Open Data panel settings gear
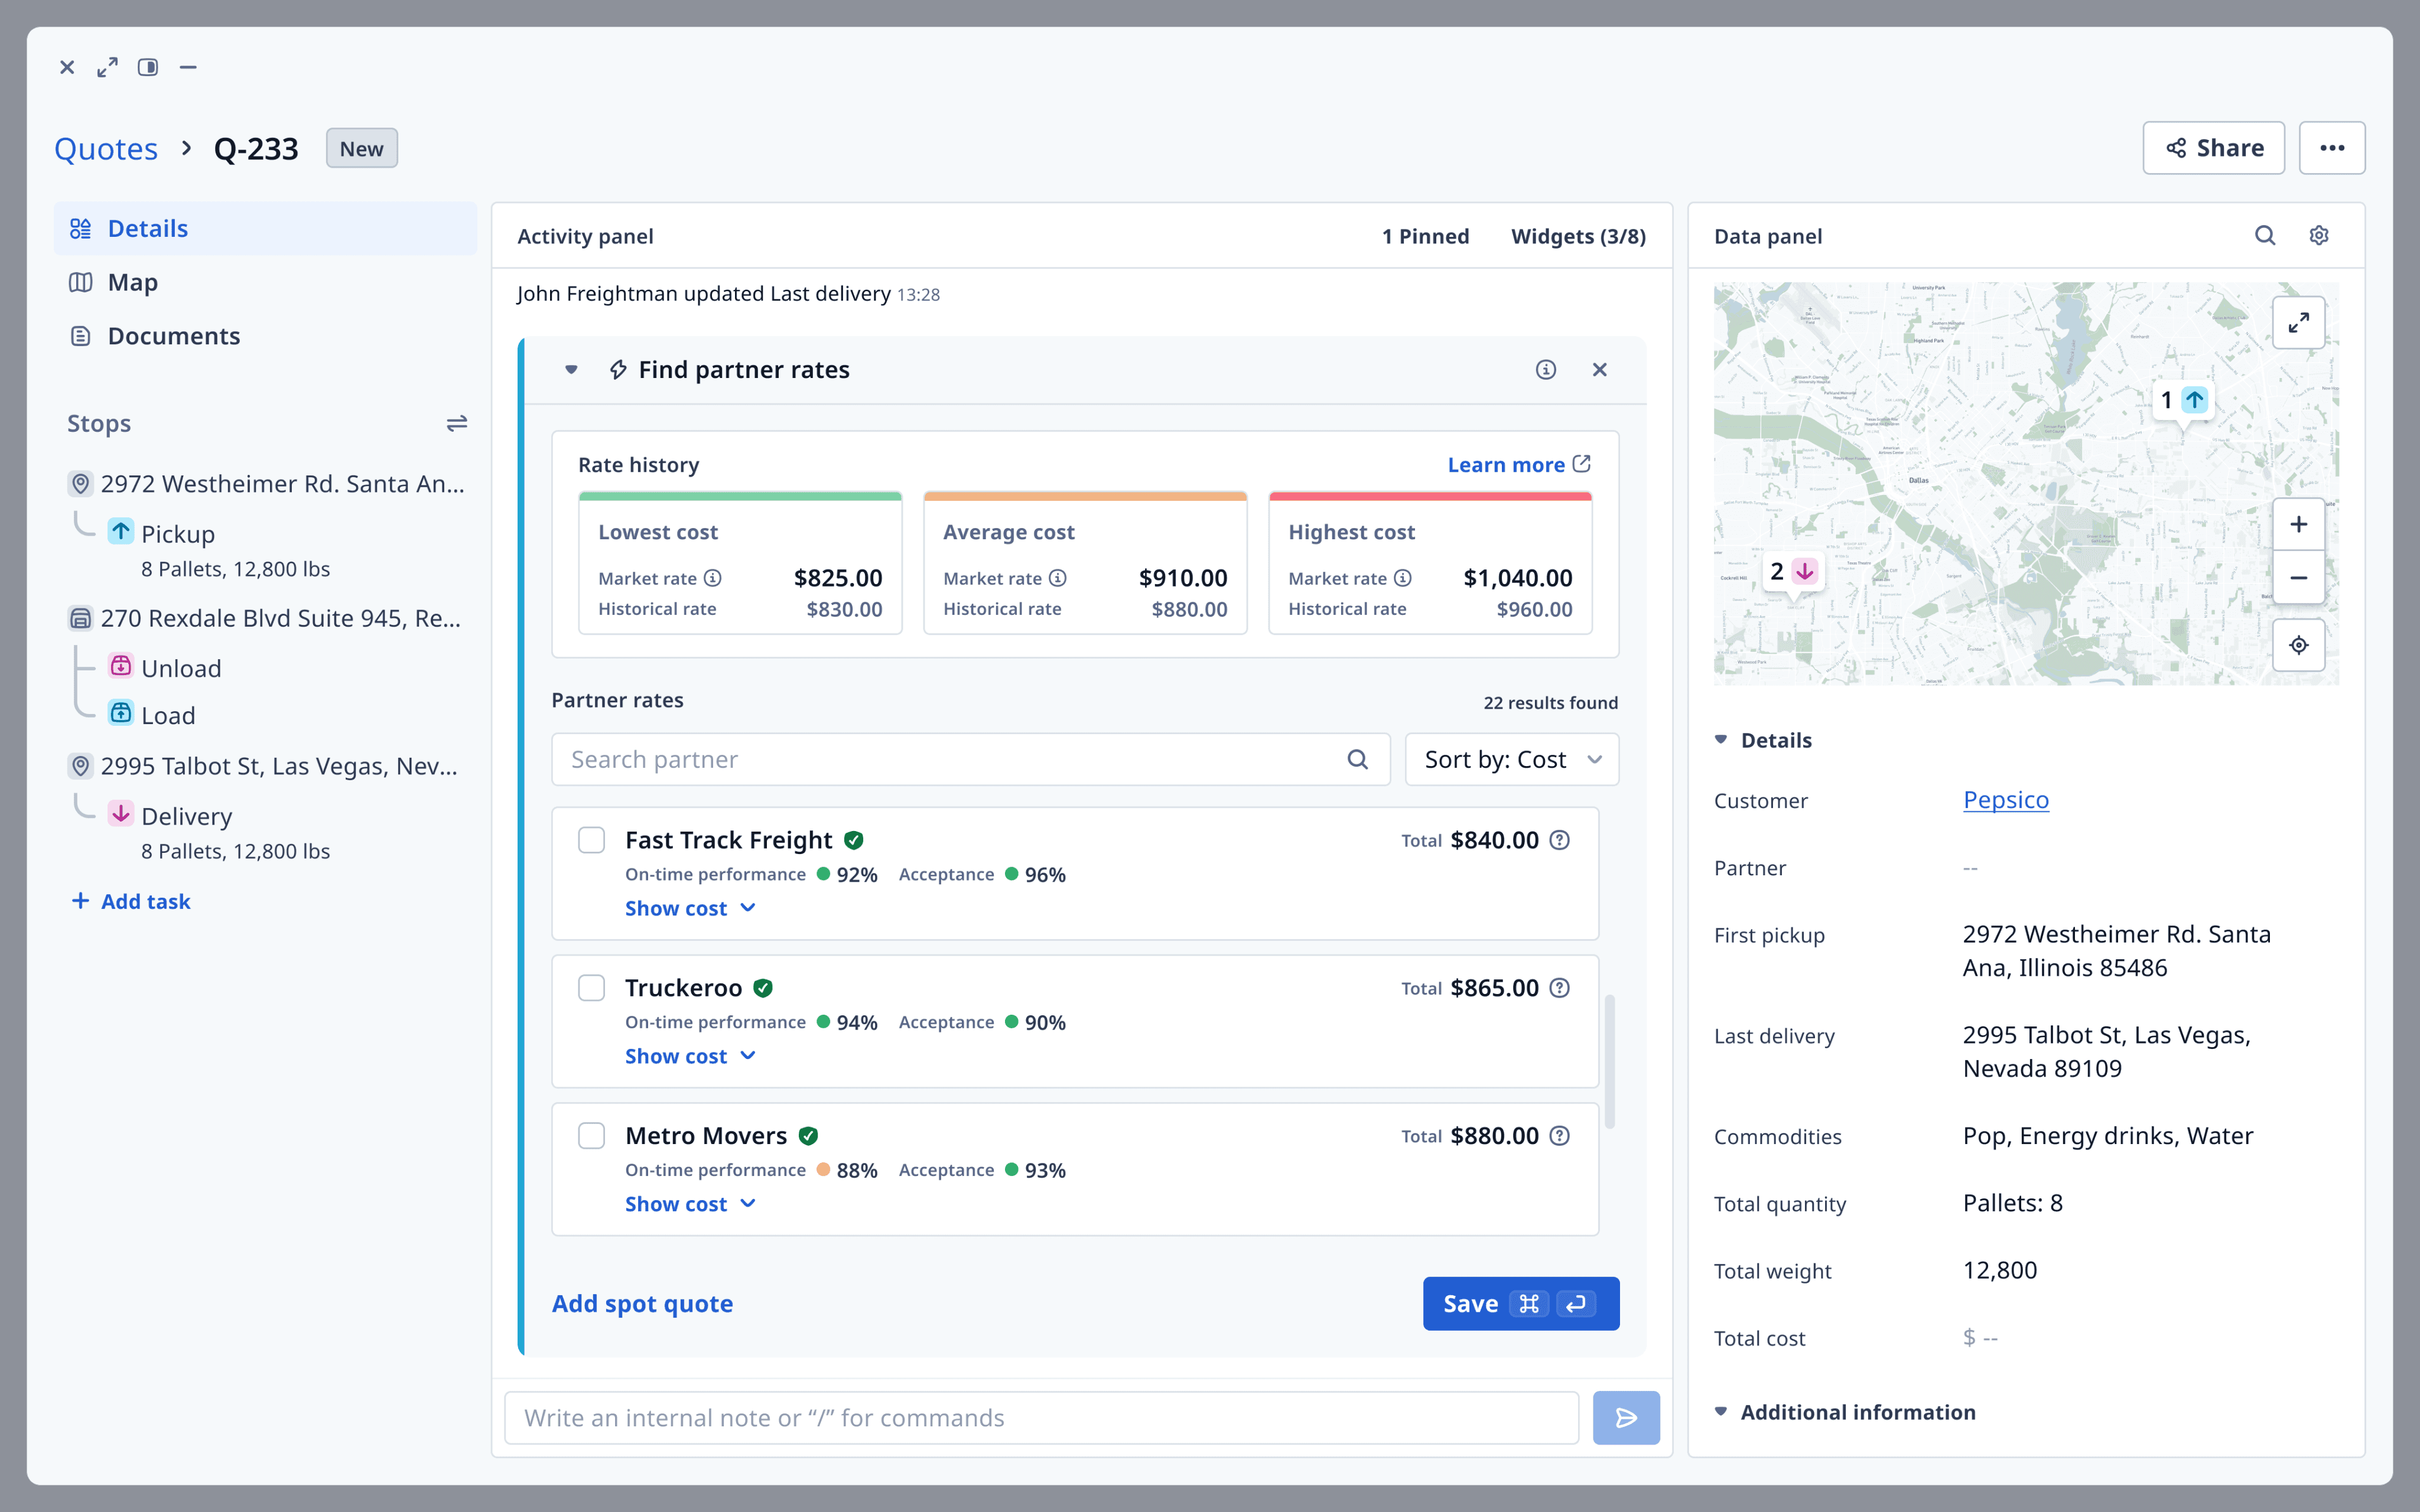The image size is (2420, 1512). (x=2318, y=236)
